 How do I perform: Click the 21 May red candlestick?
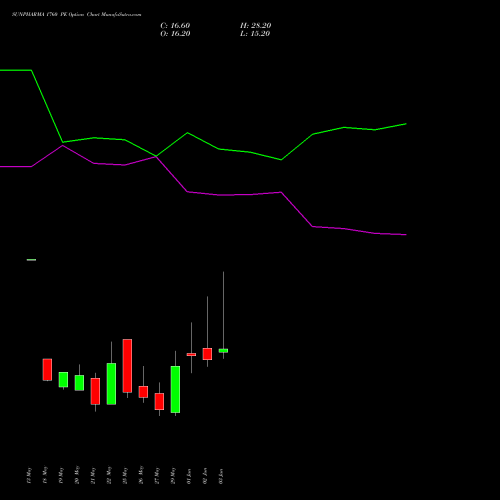coord(95,391)
